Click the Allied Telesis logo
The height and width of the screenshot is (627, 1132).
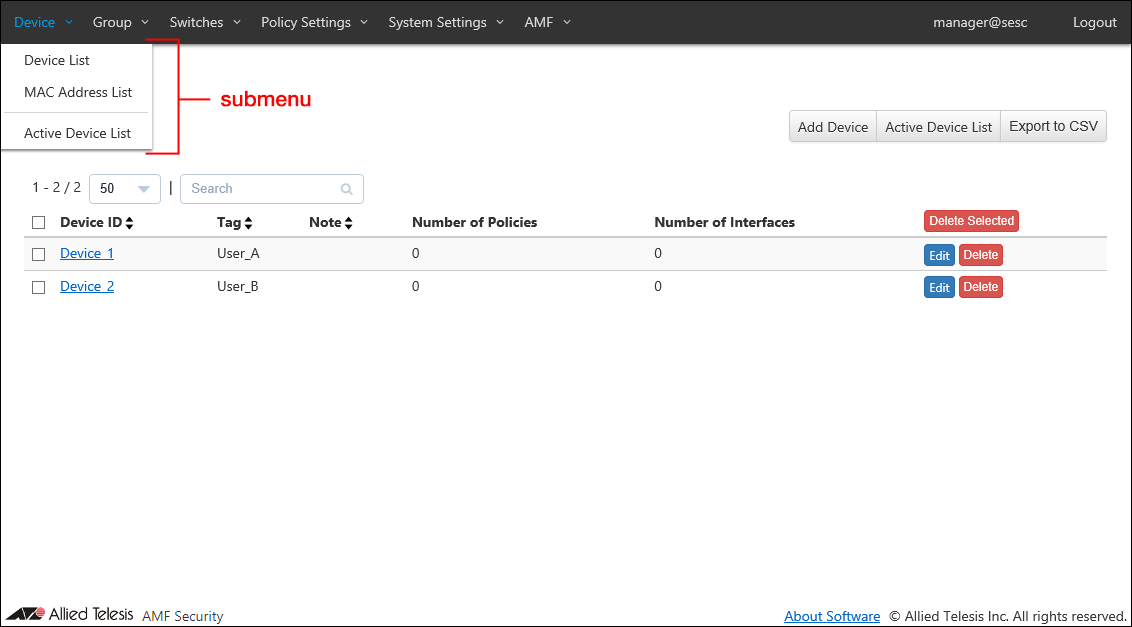coord(70,614)
